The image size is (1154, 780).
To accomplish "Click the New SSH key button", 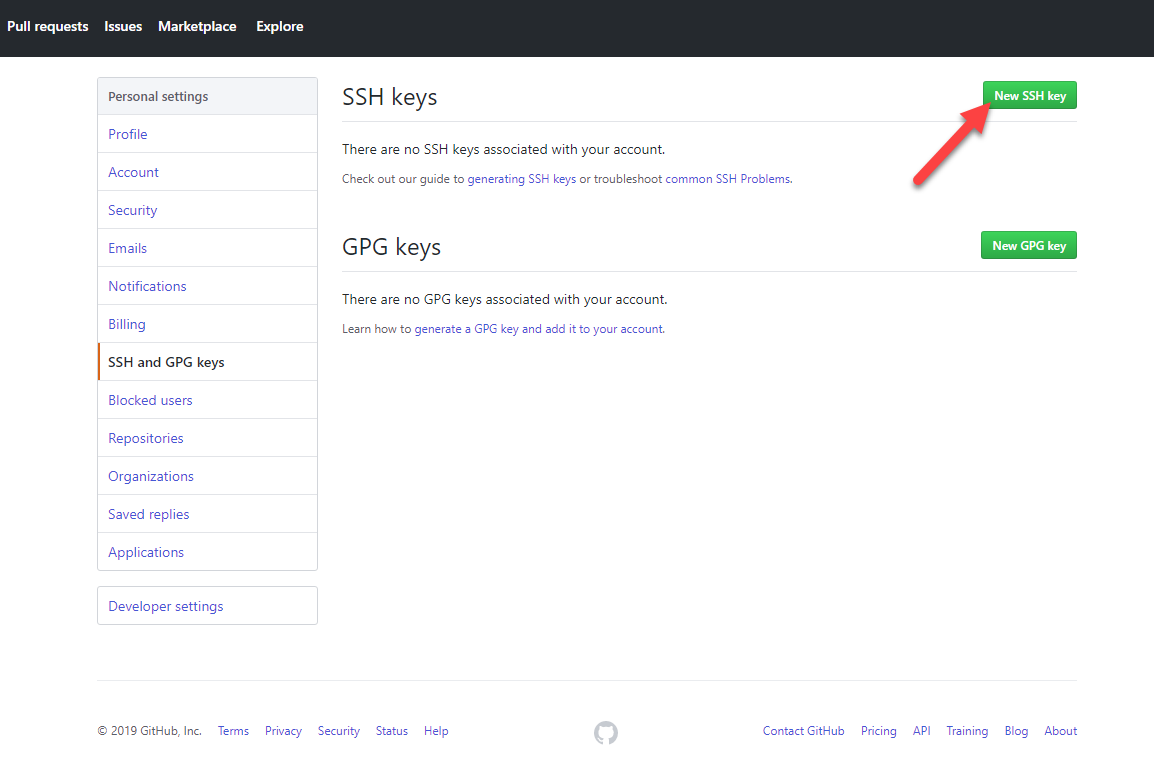I will (x=1030, y=96).
